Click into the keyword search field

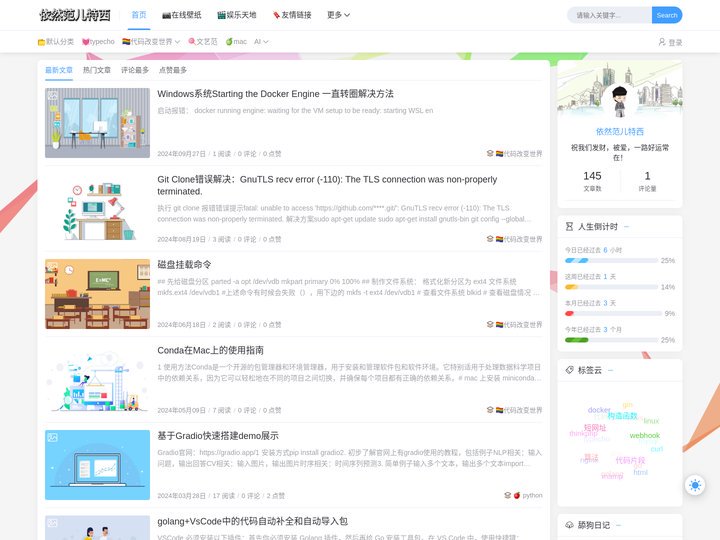609,15
